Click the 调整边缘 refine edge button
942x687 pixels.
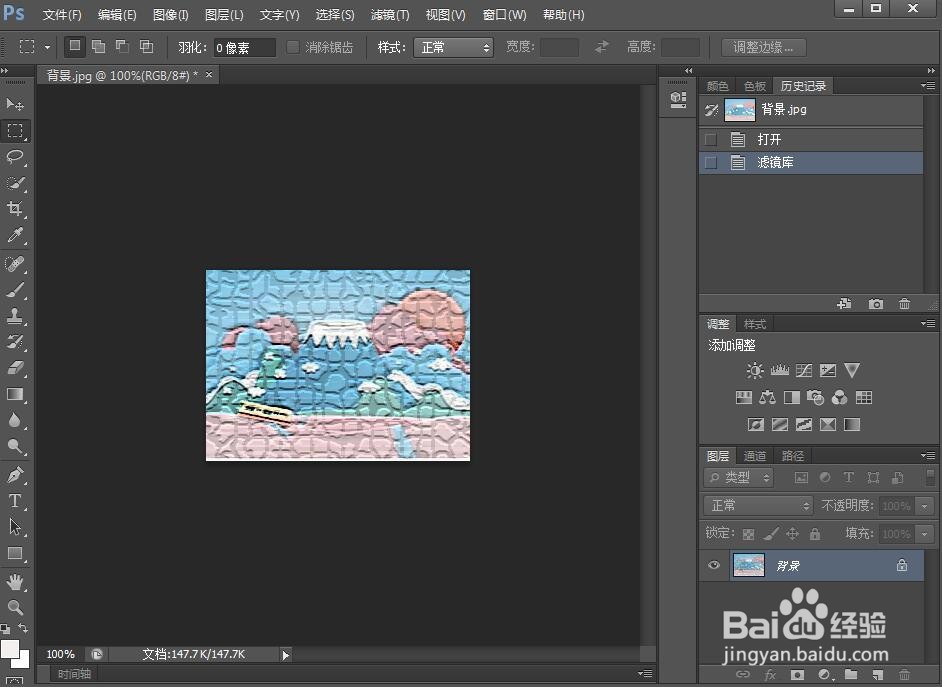pyautogui.click(x=764, y=47)
